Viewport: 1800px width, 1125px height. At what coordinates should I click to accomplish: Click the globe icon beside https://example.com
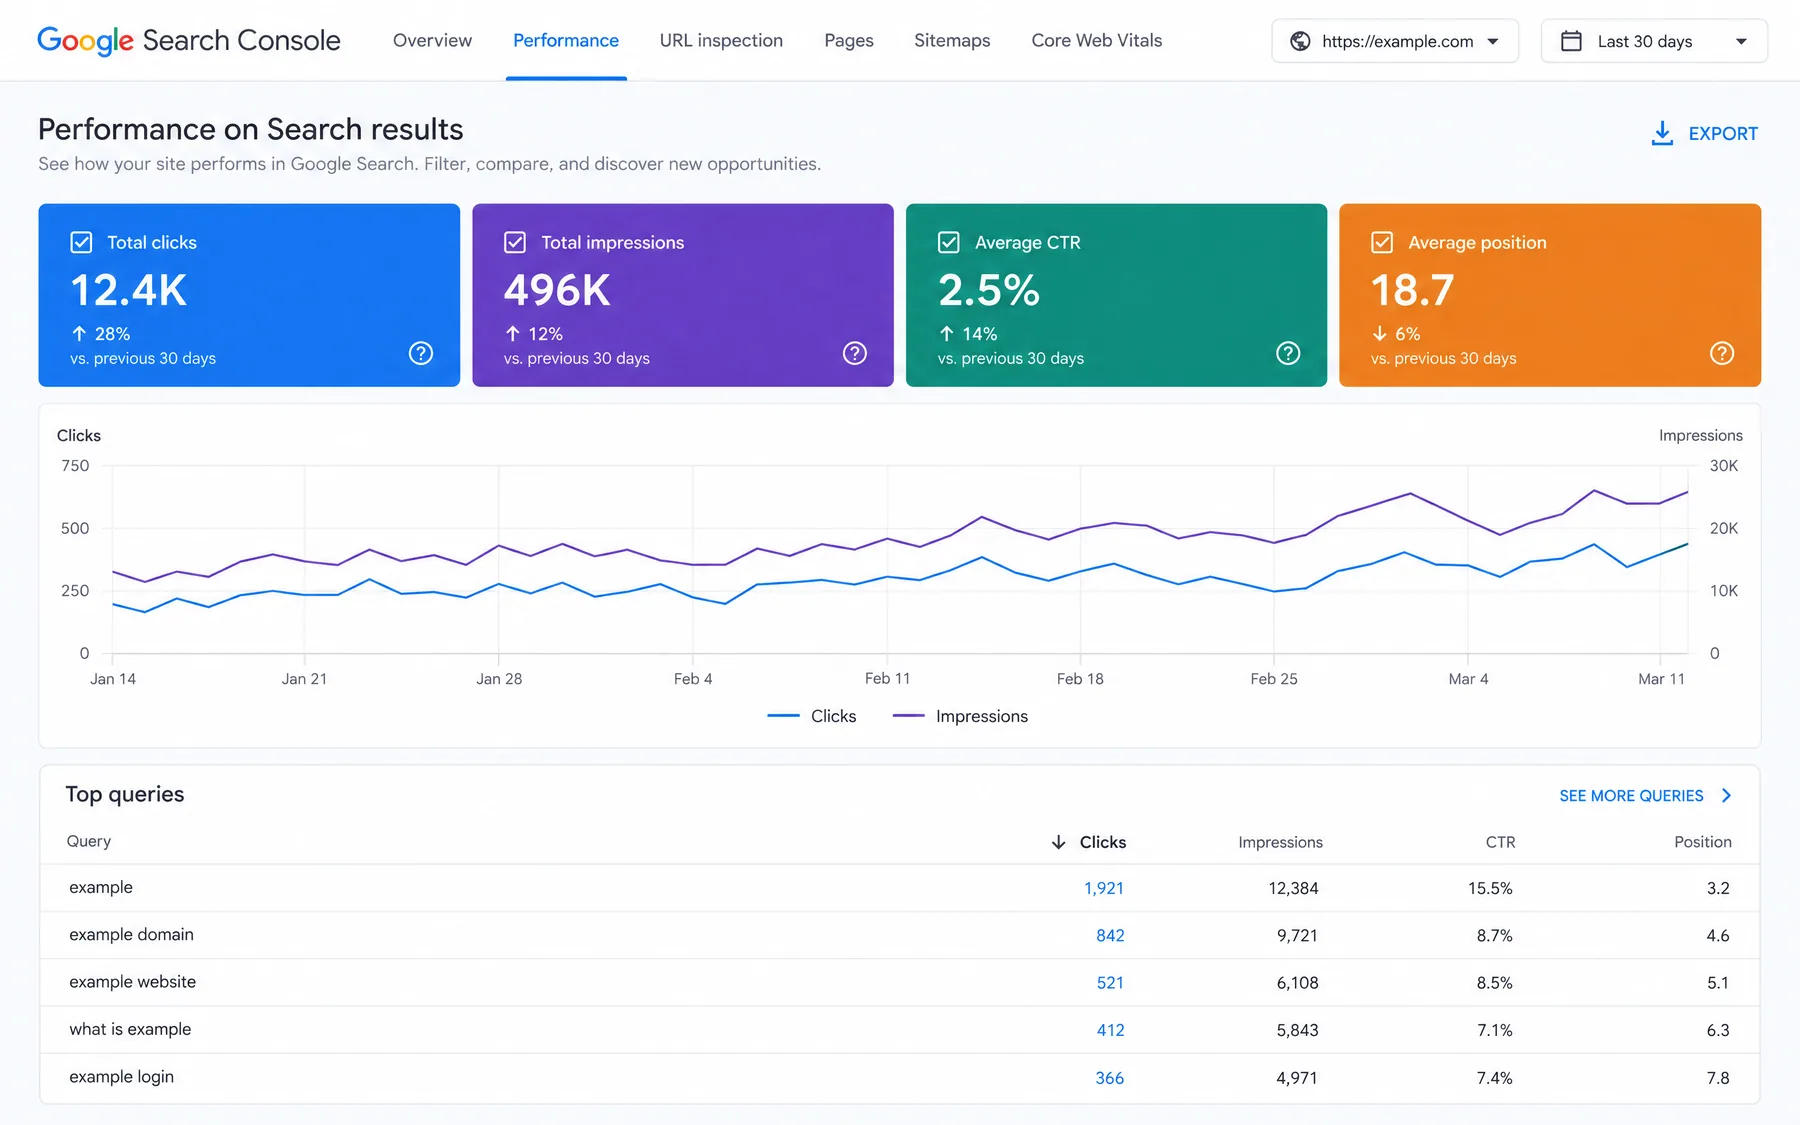pos(1300,41)
